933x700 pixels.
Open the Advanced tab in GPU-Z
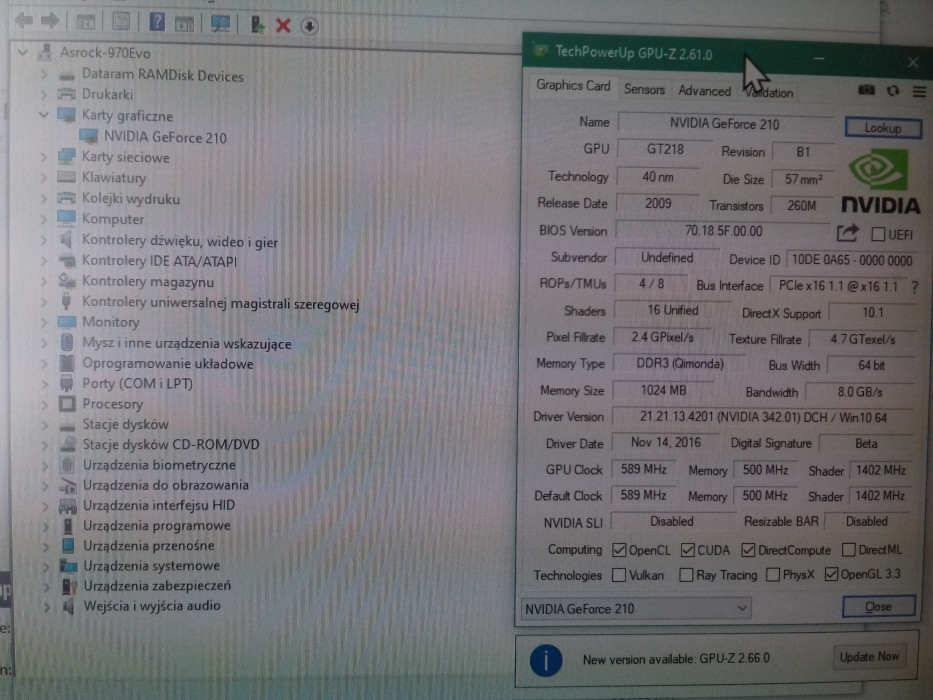click(x=705, y=90)
